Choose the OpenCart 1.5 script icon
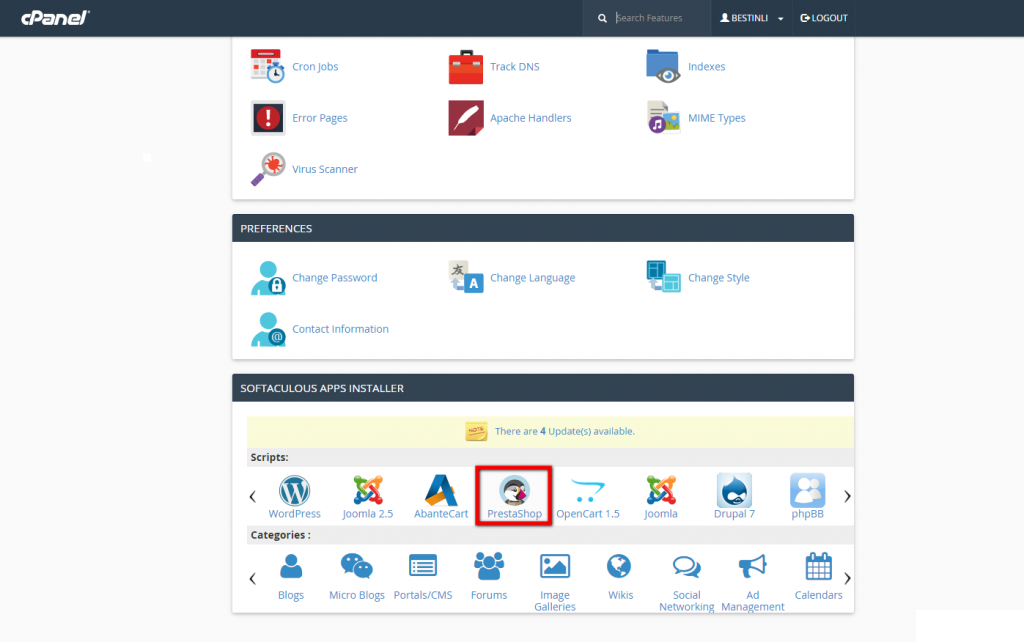The width and height of the screenshot is (1024, 642). (x=588, y=491)
